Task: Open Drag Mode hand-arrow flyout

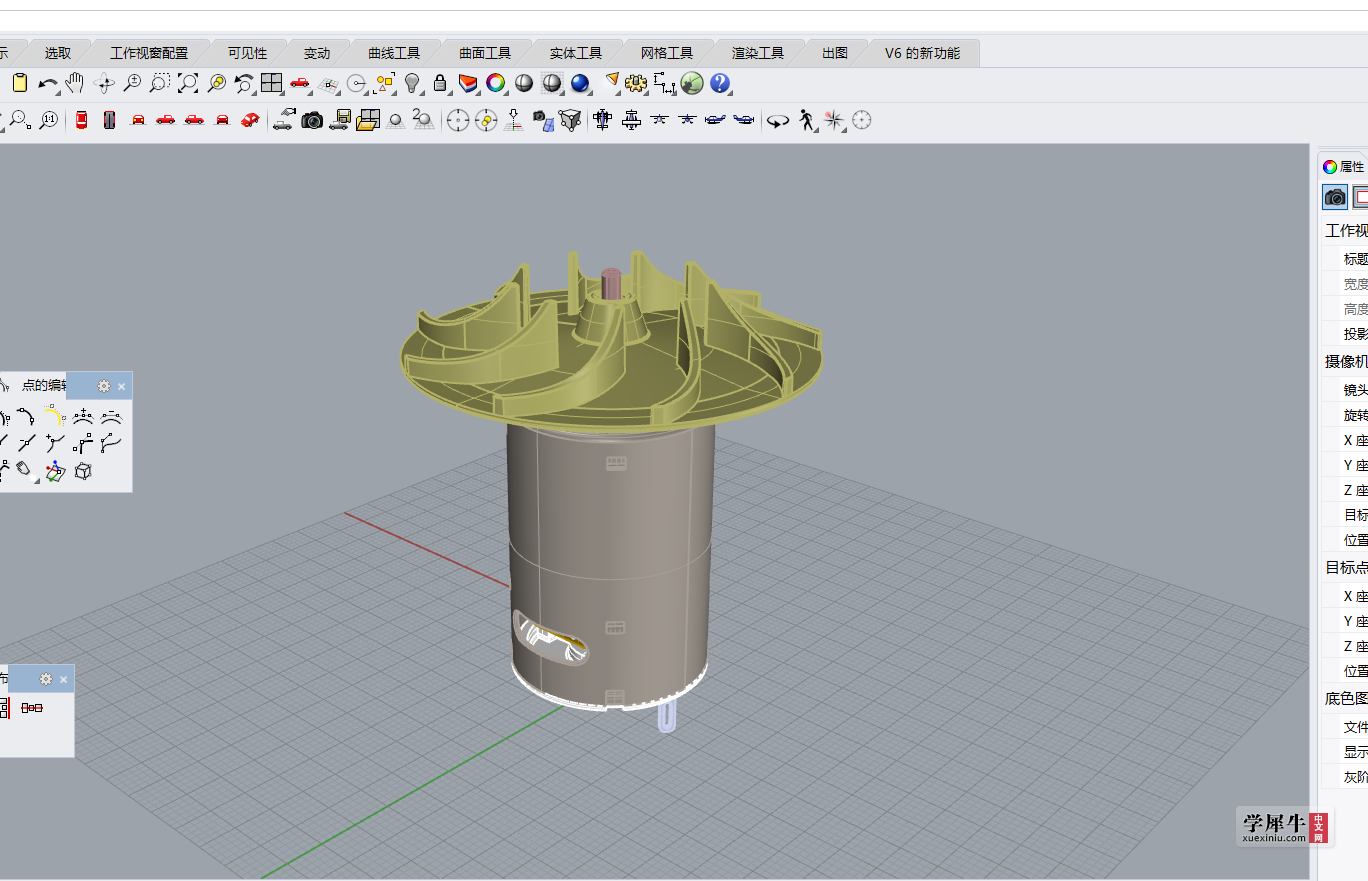Action: pos(27,470)
